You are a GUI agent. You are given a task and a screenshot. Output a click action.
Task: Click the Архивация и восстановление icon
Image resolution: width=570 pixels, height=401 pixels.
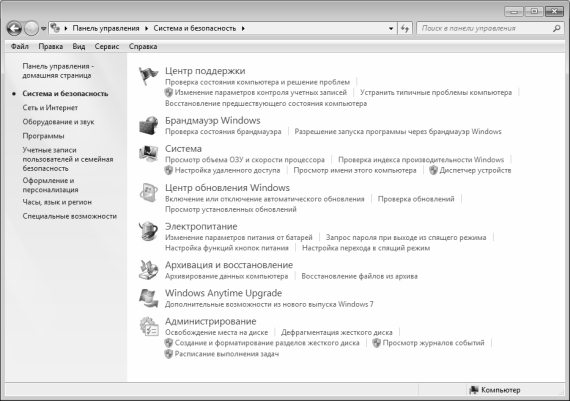coord(148,270)
